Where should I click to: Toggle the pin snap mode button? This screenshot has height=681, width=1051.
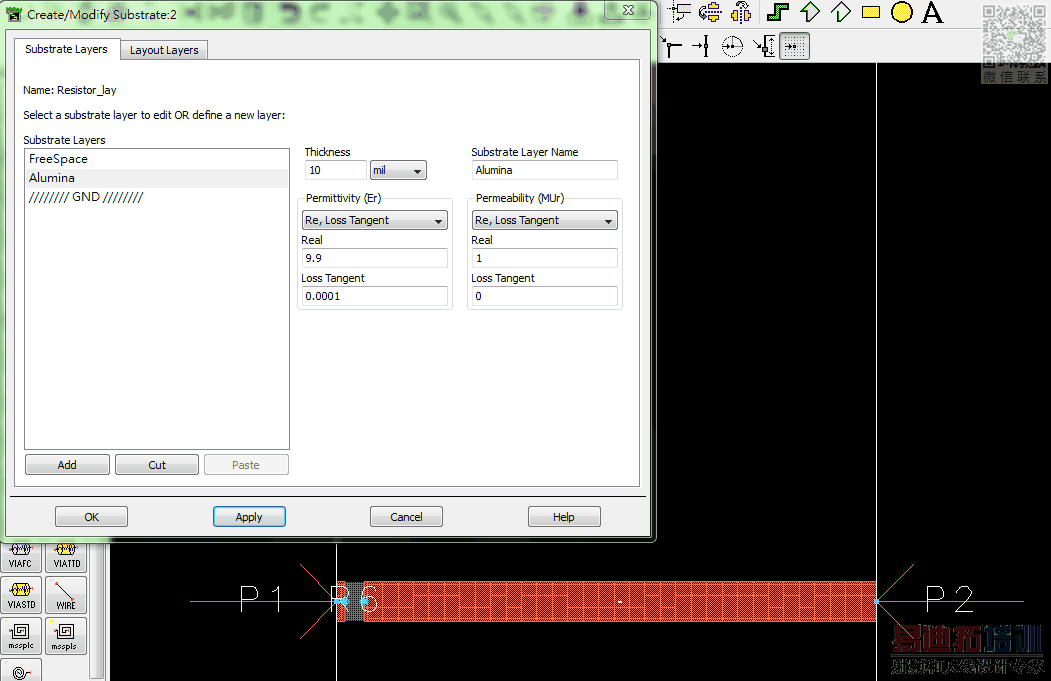[x=701, y=46]
